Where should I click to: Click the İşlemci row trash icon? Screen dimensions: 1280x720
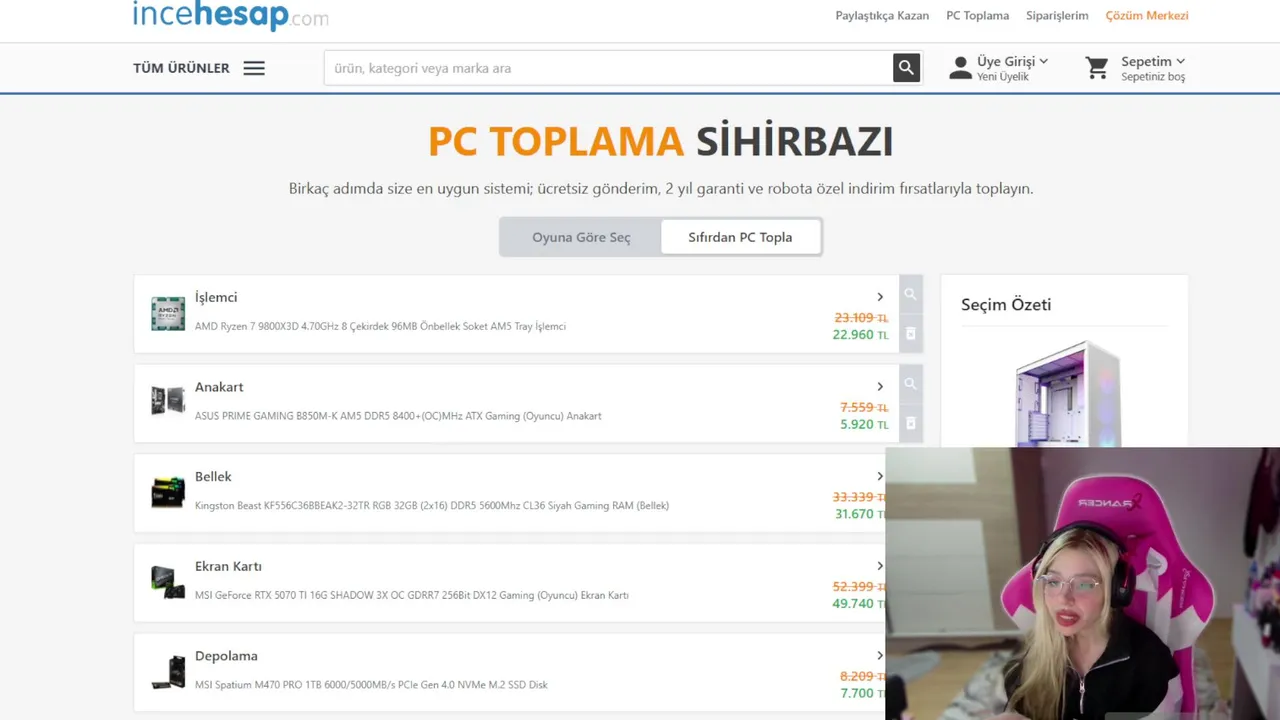tap(910, 333)
